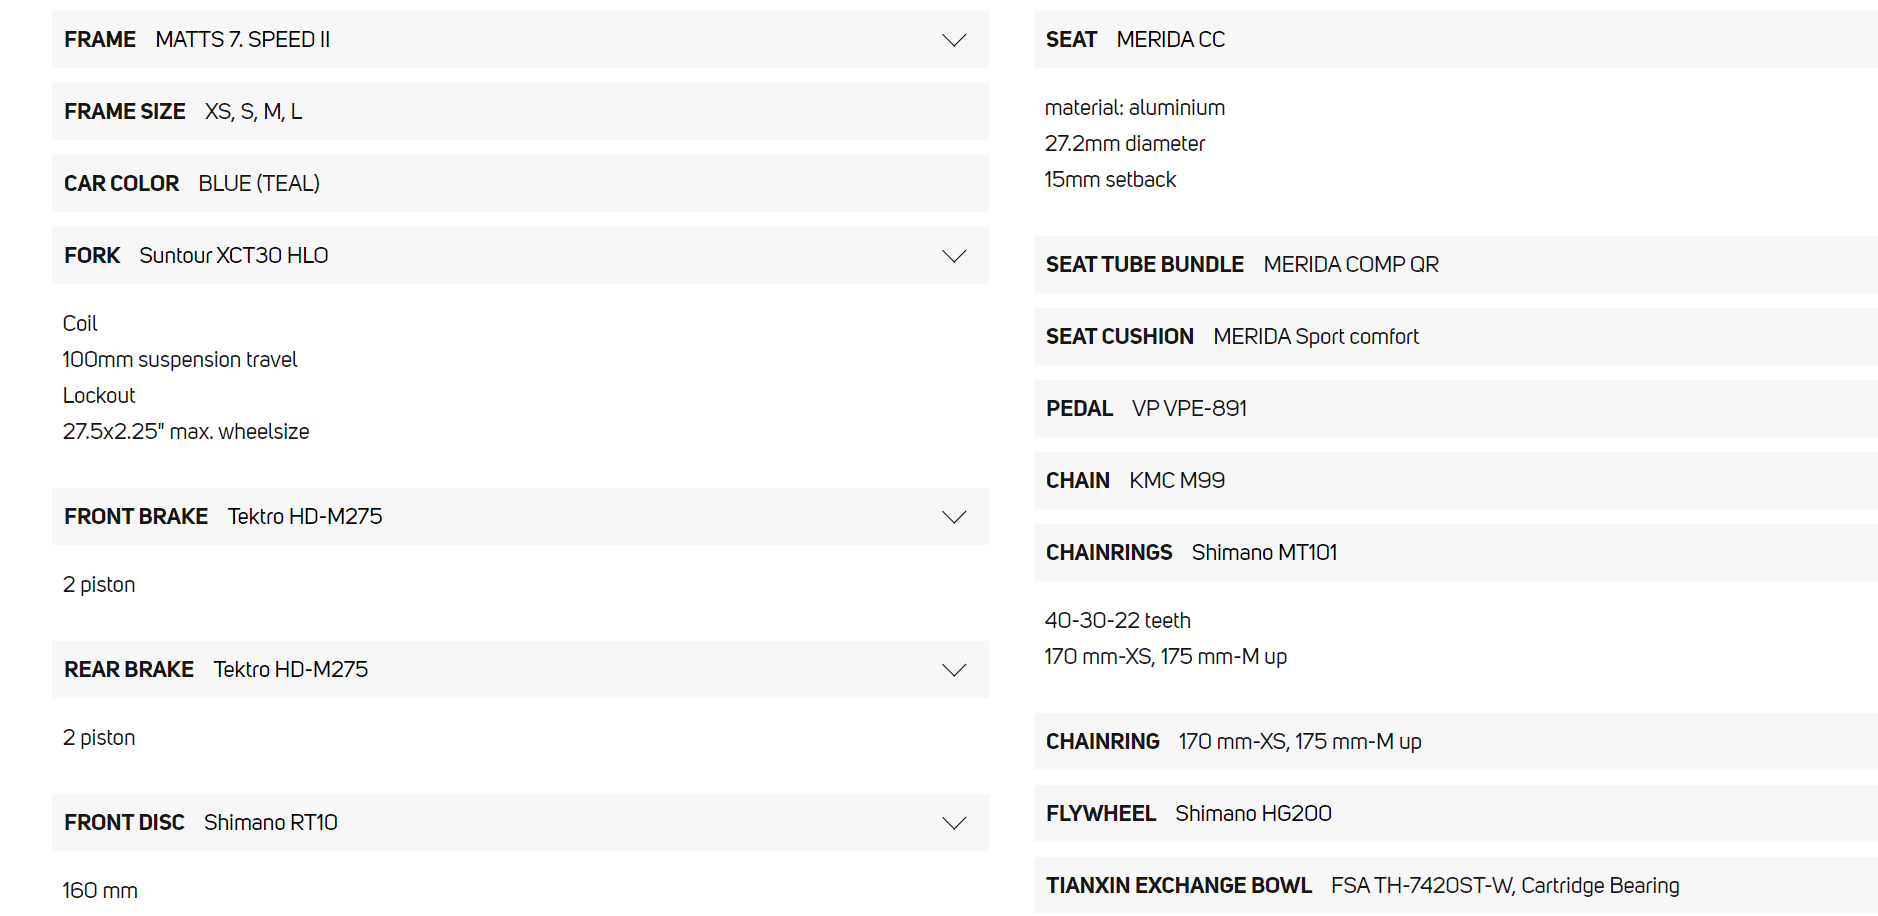
Task: Click the FRAME SIZE row
Action: pos(519,112)
